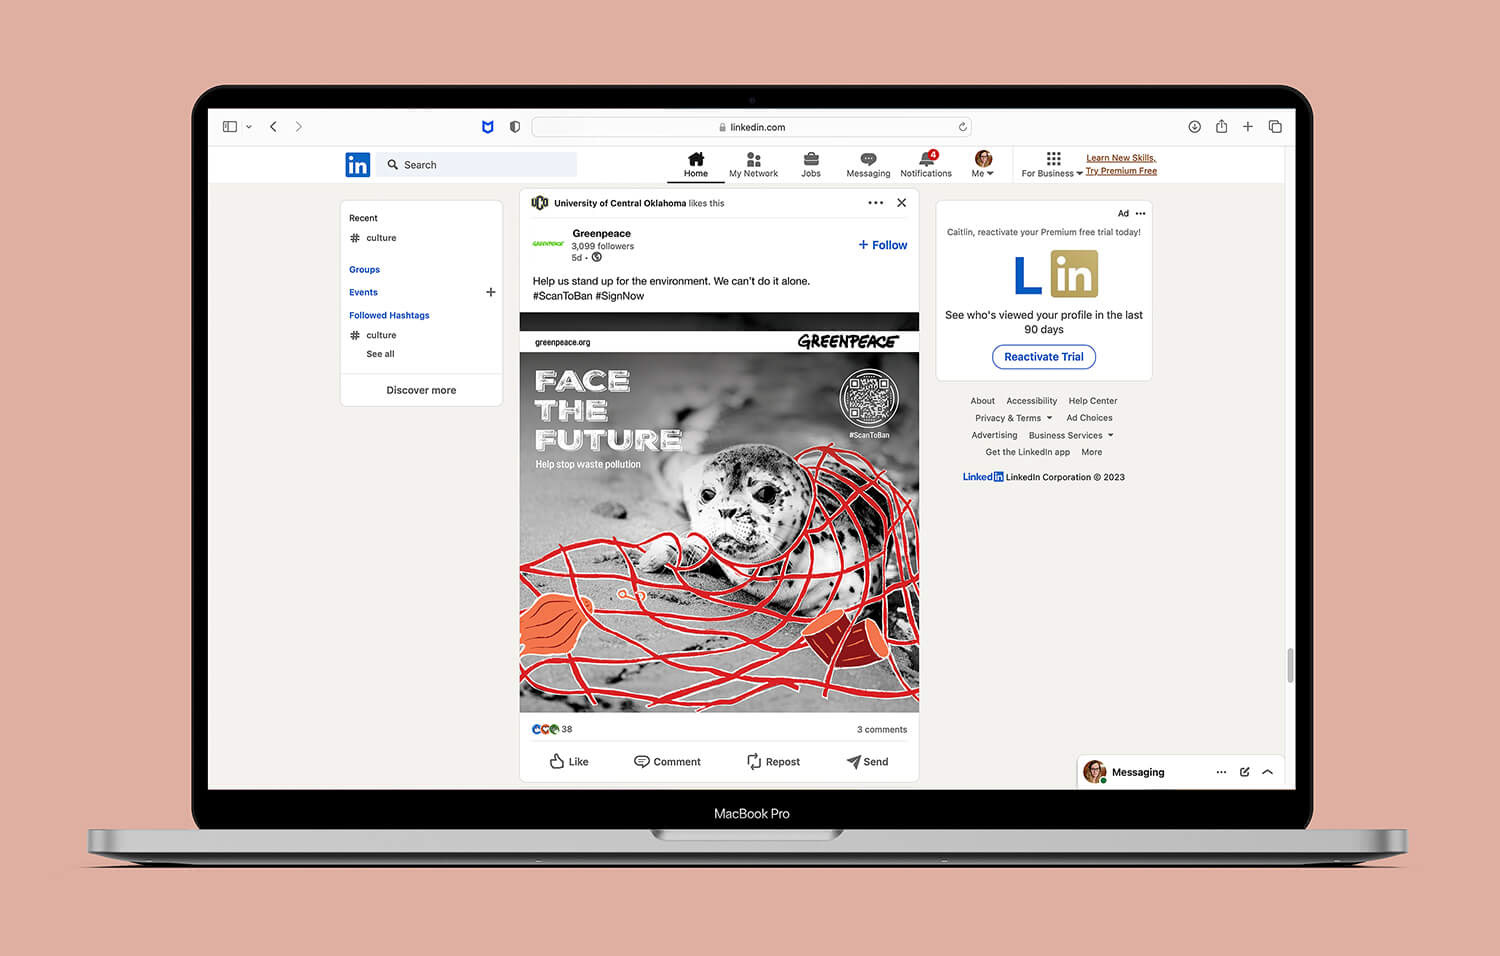Repost the Greenpeace post
The height and width of the screenshot is (956, 1500).
[x=773, y=762]
